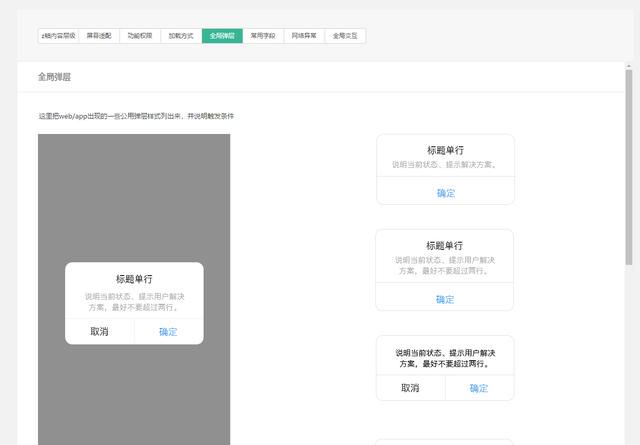The width and height of the screenshot is (640, 445).
Task: Switch to the 屏幕适配 tab
Action: [x=99, y=36]
